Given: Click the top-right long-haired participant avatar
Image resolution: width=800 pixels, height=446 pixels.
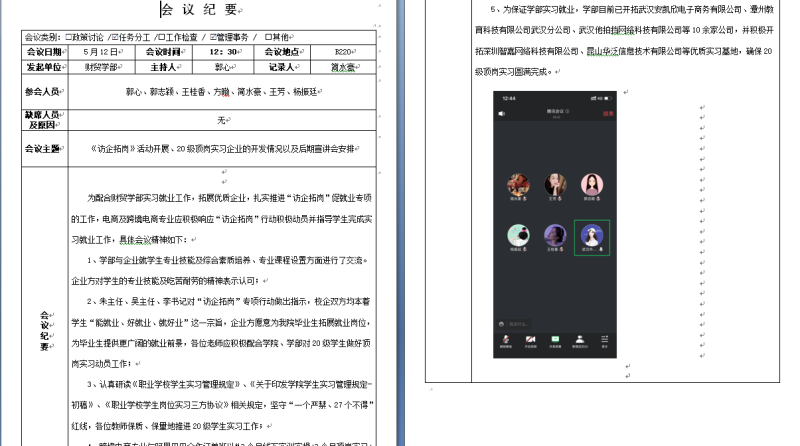Looking at the screenshot, I should 592,185.
